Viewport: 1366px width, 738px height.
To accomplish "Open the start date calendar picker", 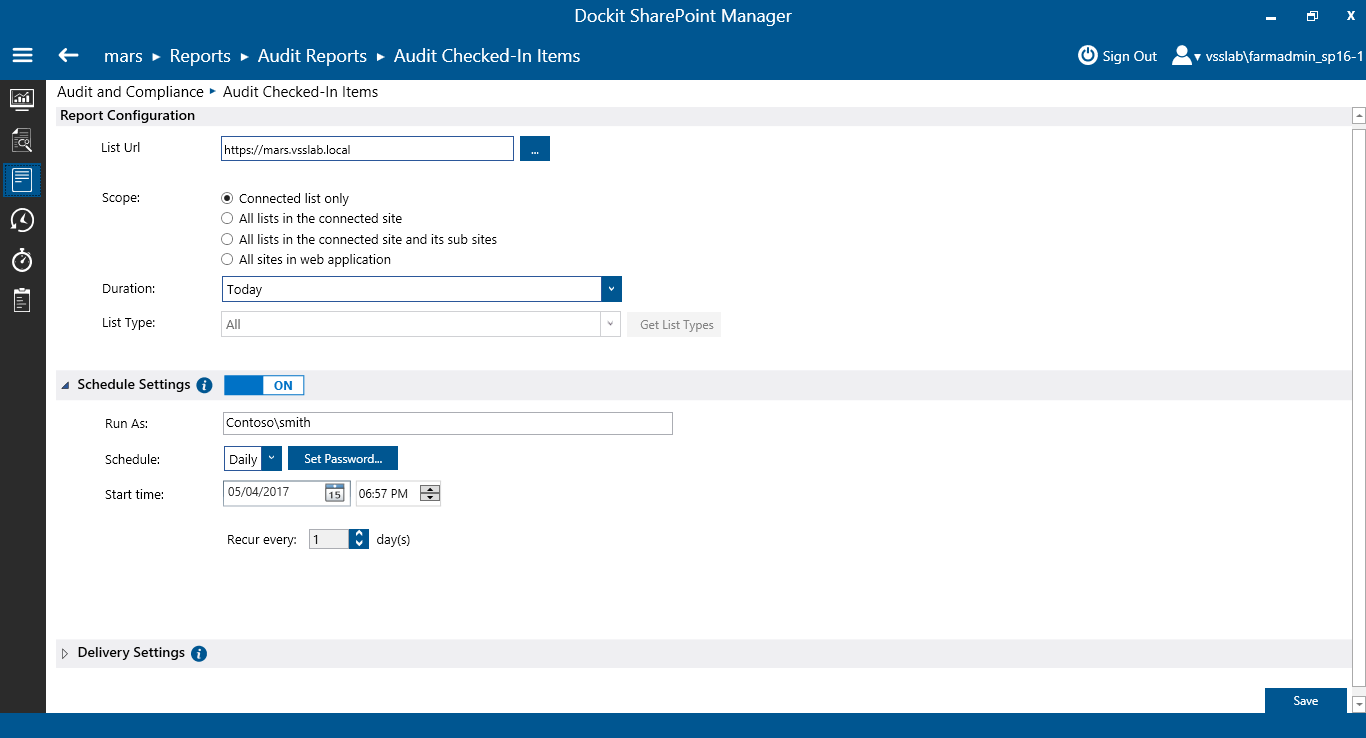I will click(334, 493).
